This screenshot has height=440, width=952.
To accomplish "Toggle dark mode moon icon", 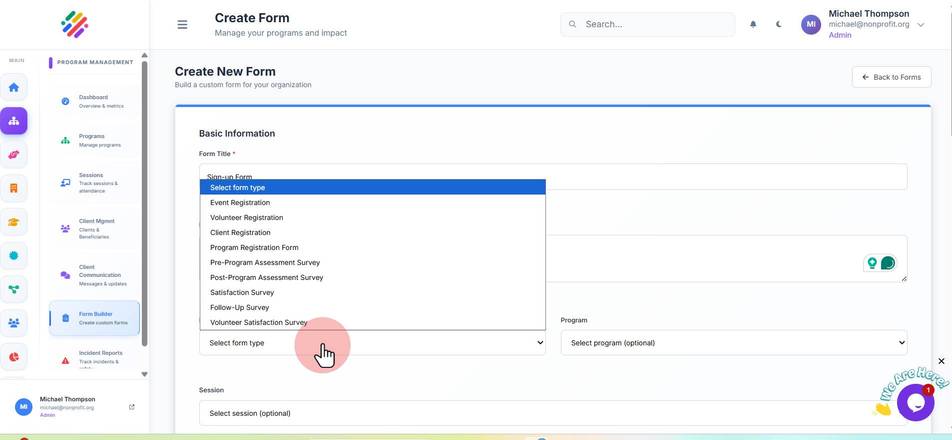I will 778,25.
